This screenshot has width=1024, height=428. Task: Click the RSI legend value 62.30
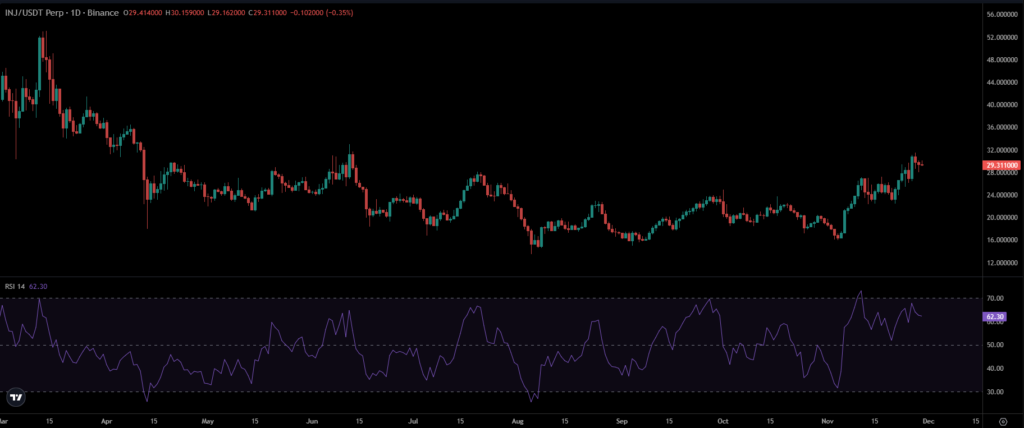tap(39, 286)
